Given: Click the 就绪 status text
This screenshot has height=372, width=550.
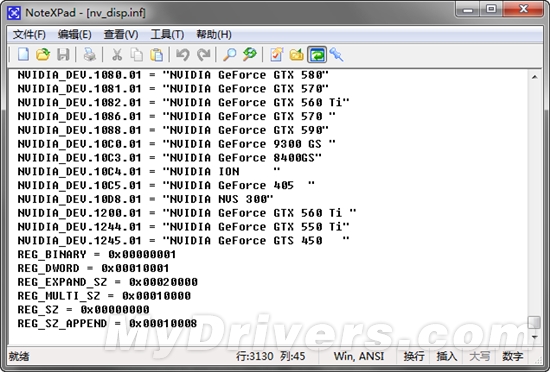Looking at the screenshot, I should coord(19,356).
